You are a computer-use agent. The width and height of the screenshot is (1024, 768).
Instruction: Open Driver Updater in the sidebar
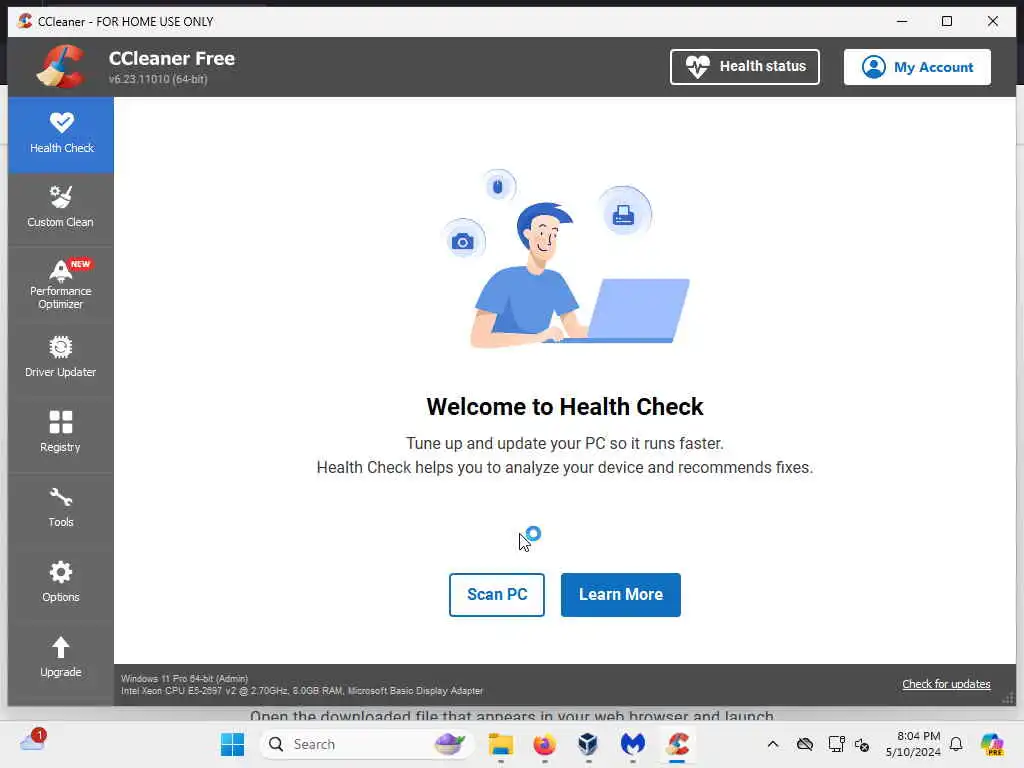click(61, 357)
